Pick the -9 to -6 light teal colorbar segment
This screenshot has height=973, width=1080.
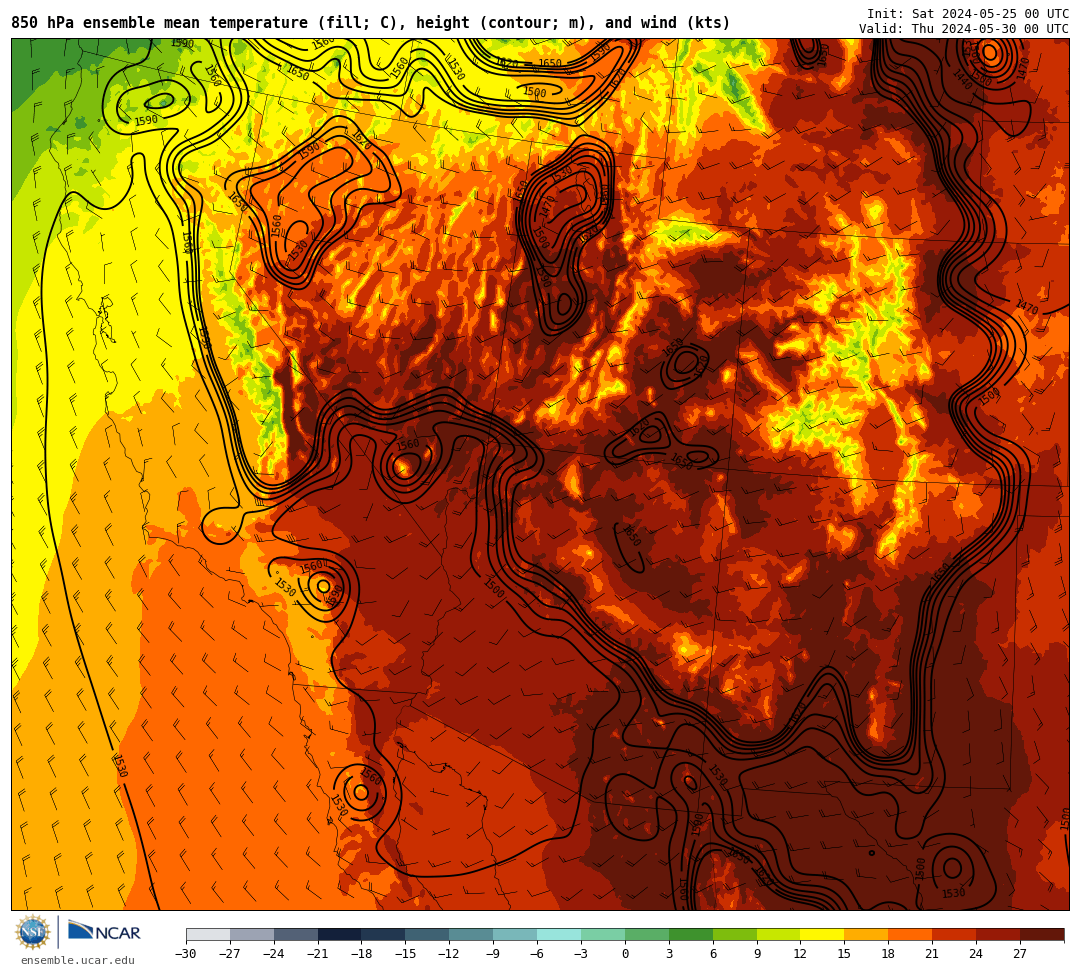[x=515, y=934]
